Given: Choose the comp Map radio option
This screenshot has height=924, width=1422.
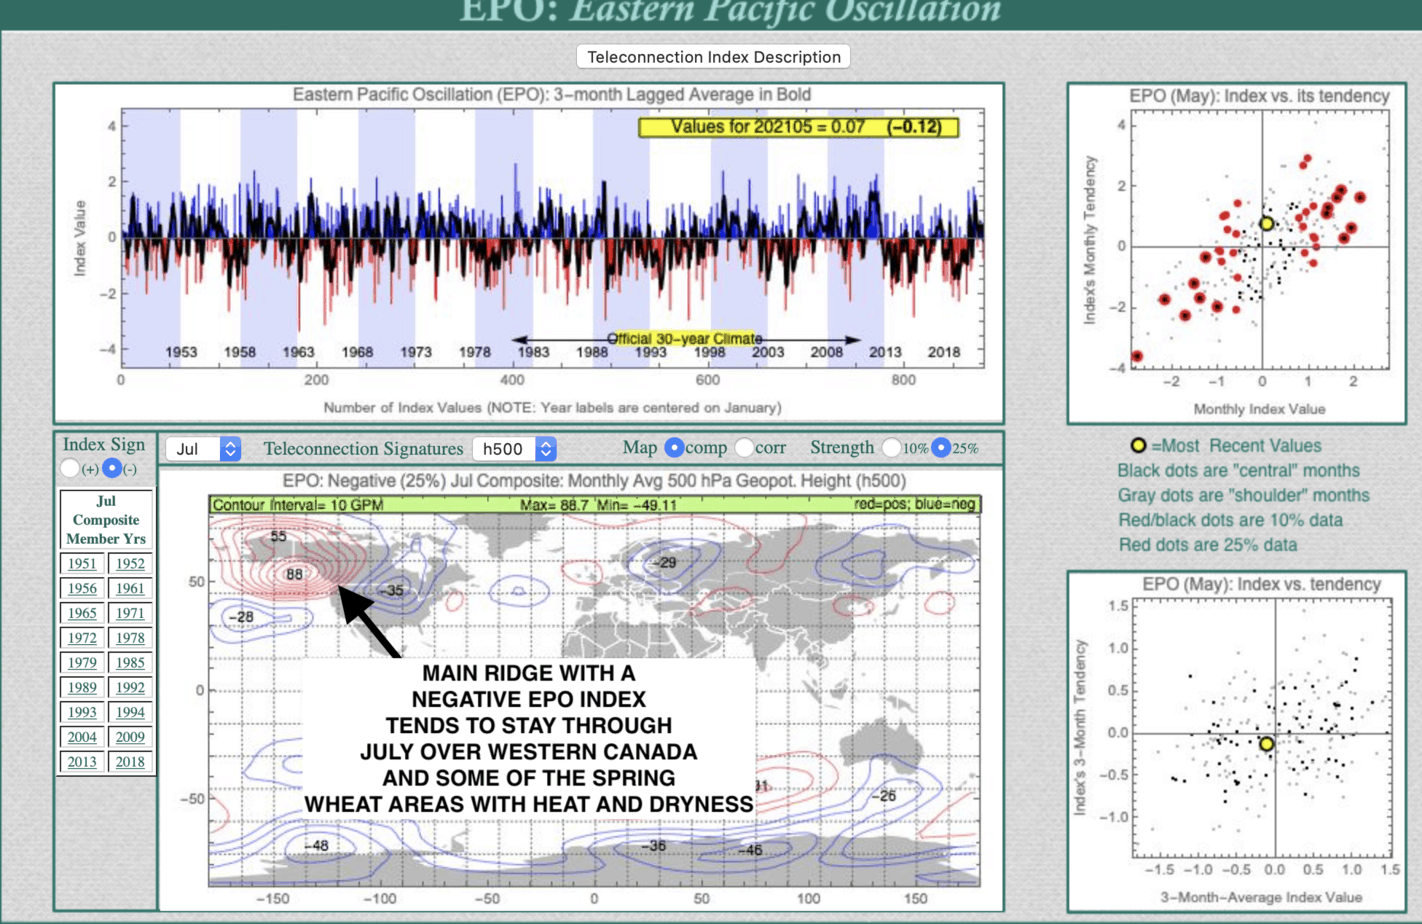Looking at the screenshot, I should 674,448.
